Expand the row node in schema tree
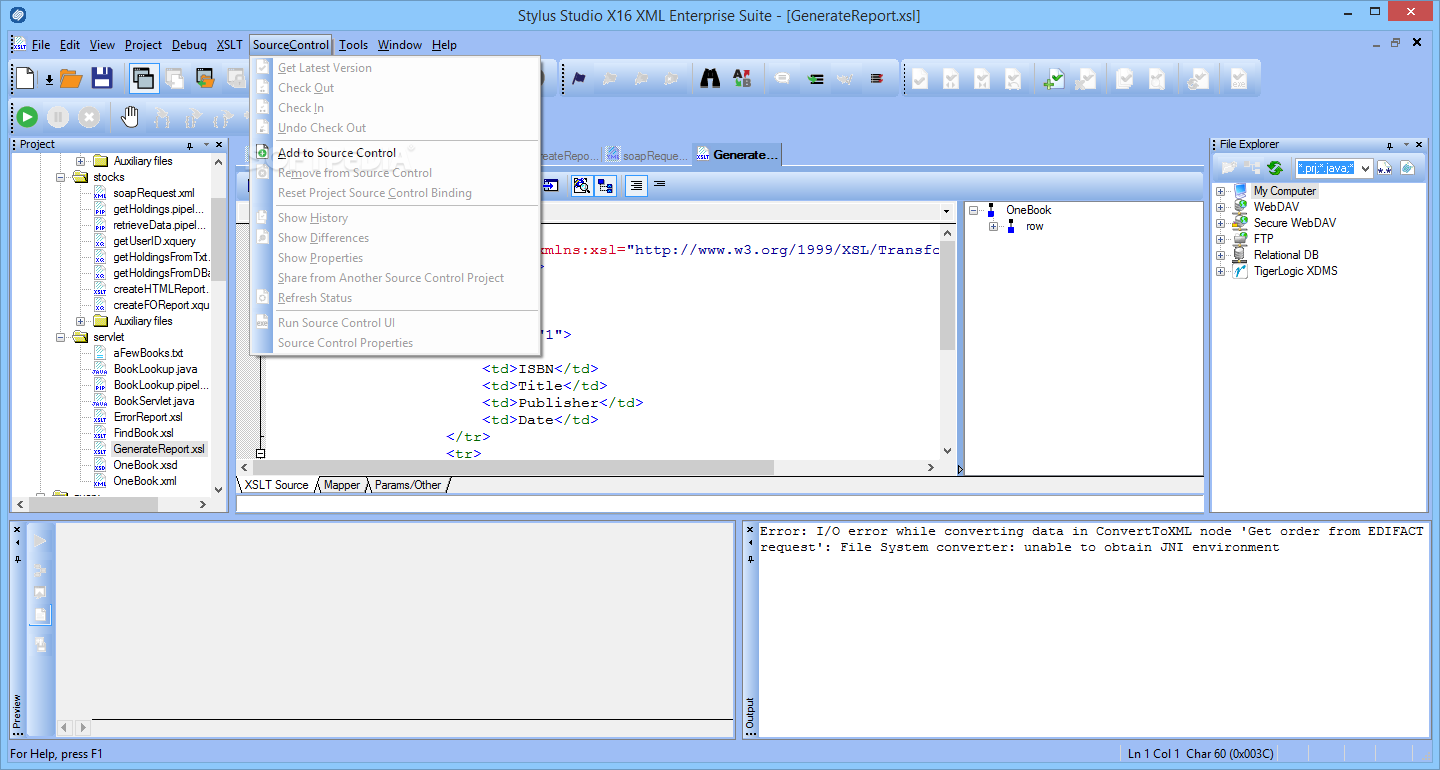This screenshot has height=770, width=1440. (994, 226)
